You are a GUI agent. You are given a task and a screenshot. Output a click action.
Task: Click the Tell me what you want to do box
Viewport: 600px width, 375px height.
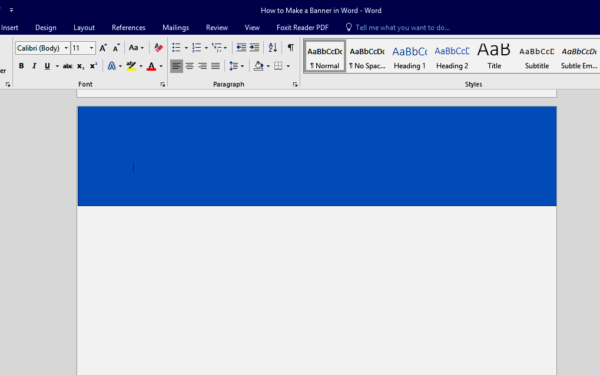click(402, 28)
